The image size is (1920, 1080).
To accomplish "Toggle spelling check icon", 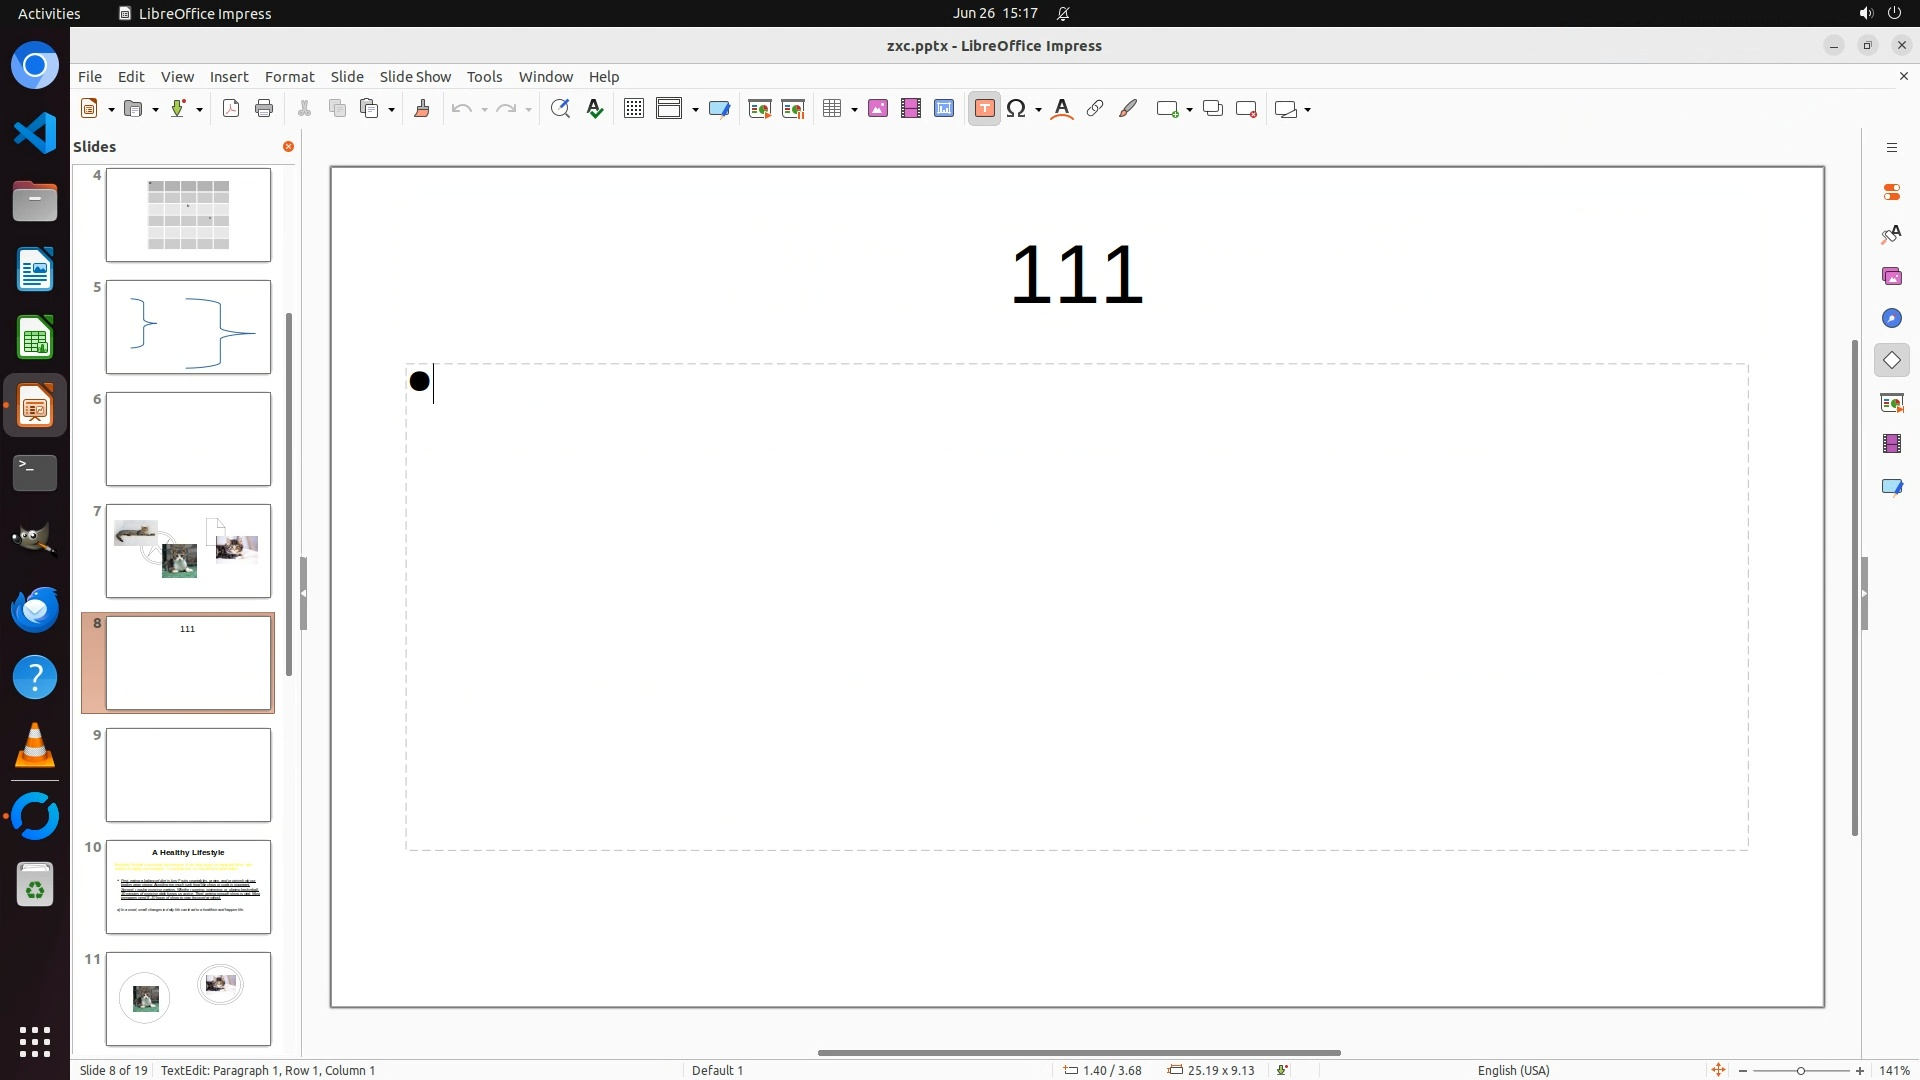I will point(595,109).
